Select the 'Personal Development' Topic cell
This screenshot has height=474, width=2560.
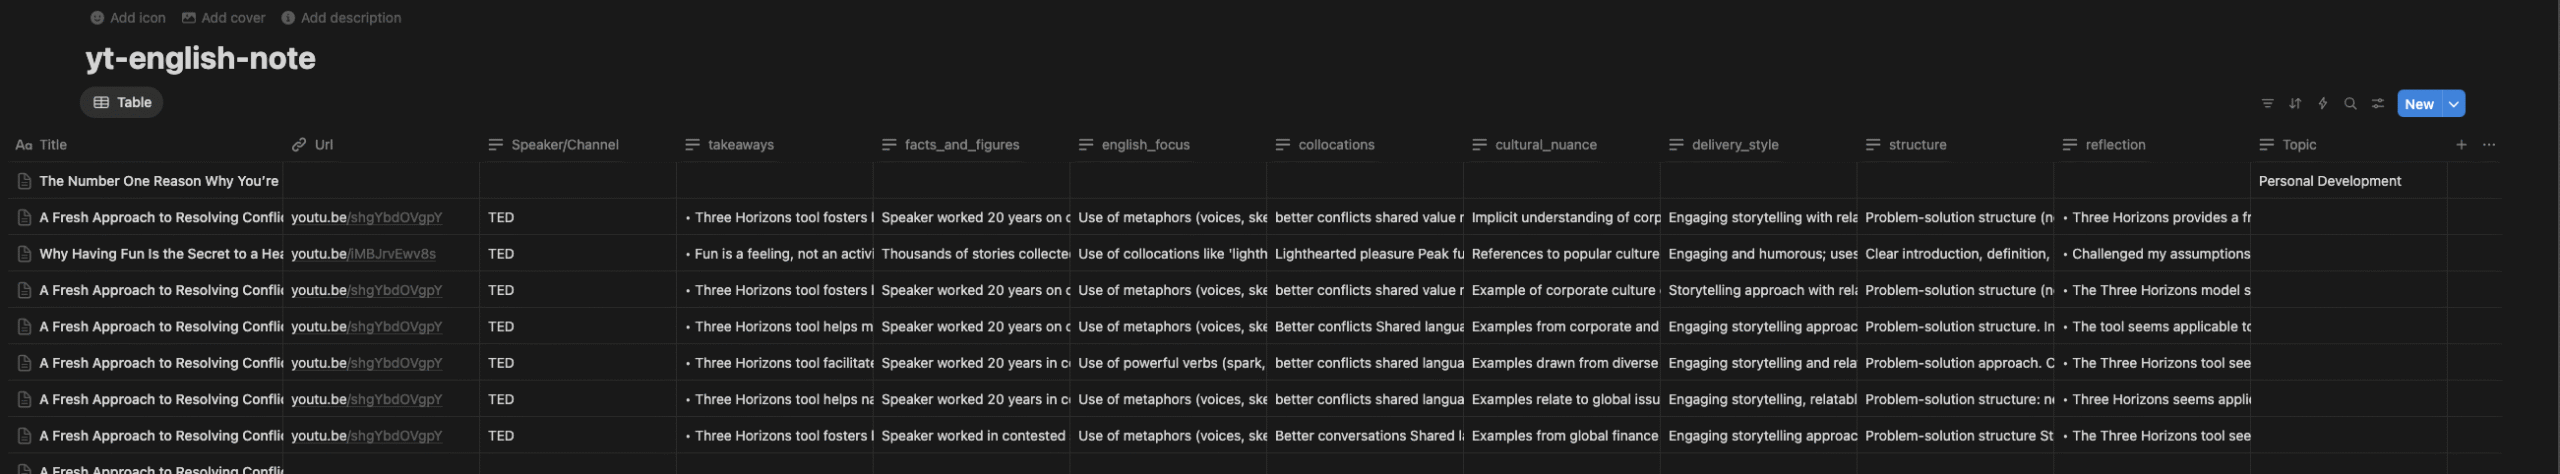[x=2348, y=181]
